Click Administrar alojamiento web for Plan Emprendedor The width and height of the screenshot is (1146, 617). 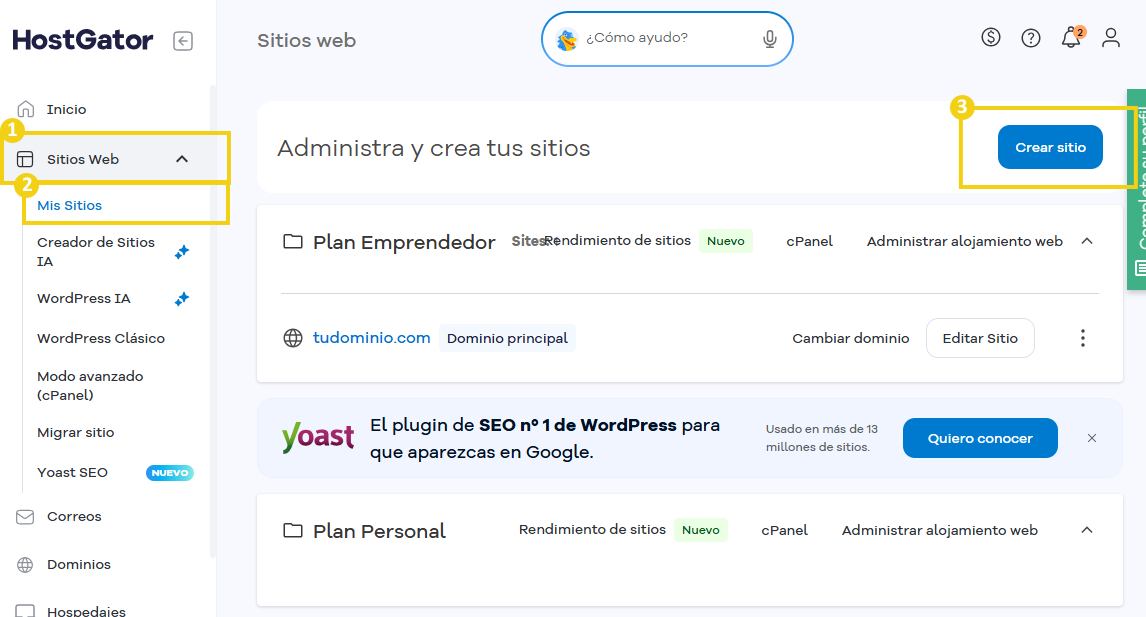click(x=964, y=241)
